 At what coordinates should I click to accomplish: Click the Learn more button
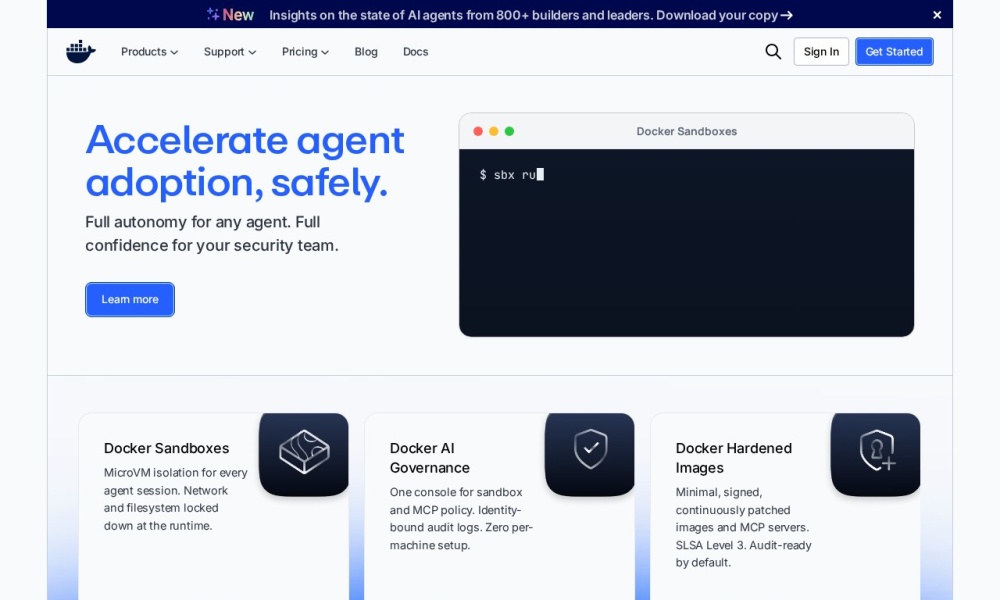tap(130, 299)
